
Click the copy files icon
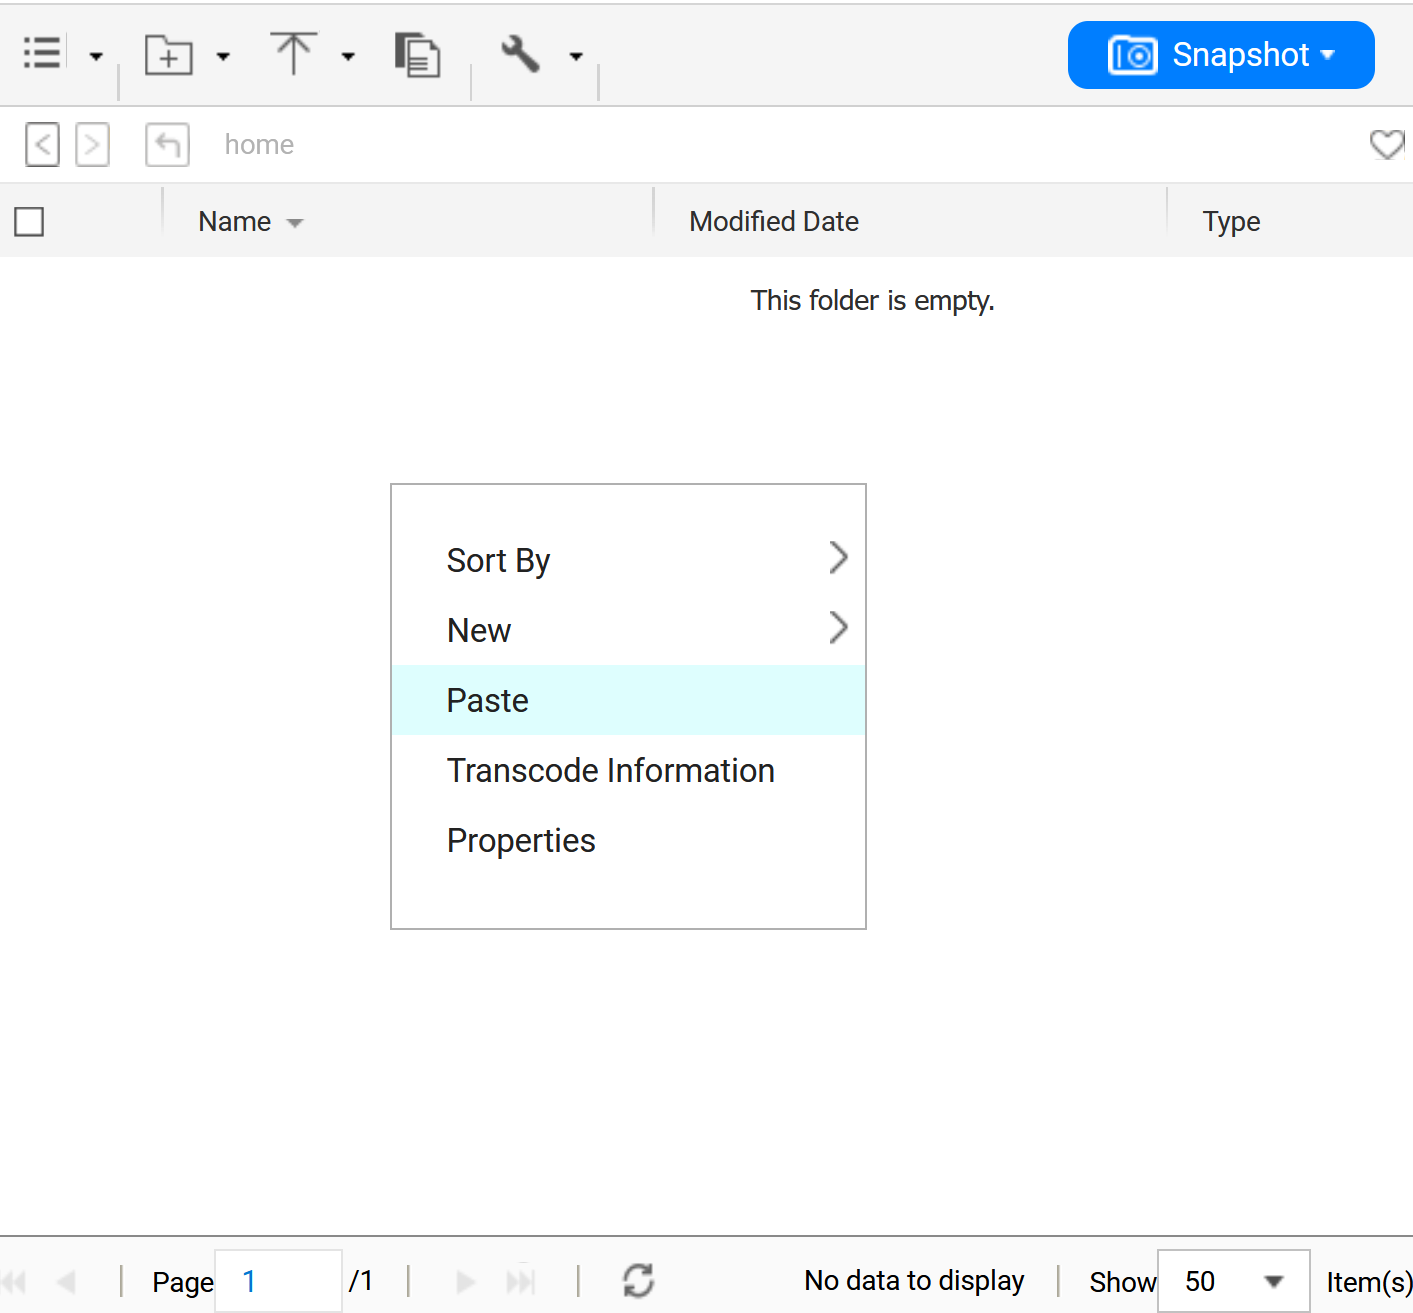point(417,55)
